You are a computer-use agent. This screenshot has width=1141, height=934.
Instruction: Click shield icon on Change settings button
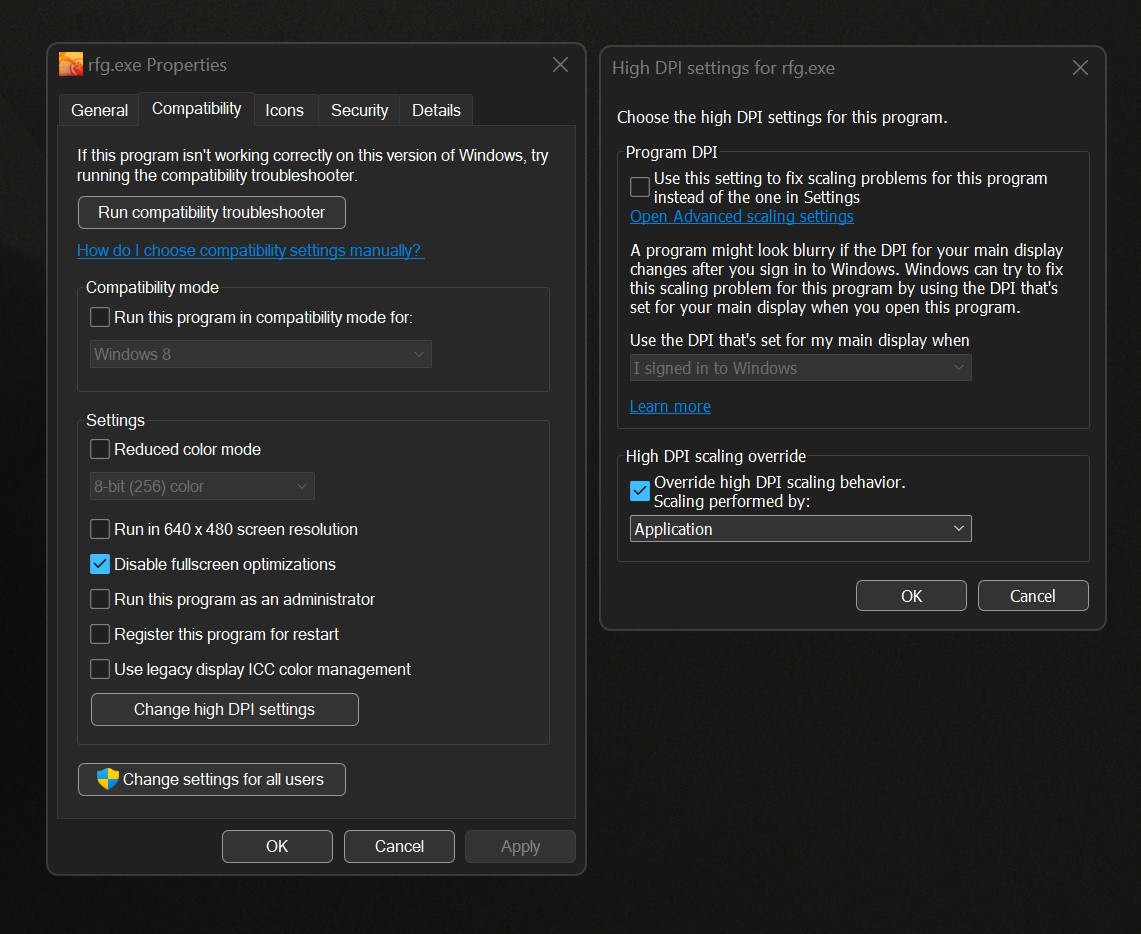coord(107,779)
